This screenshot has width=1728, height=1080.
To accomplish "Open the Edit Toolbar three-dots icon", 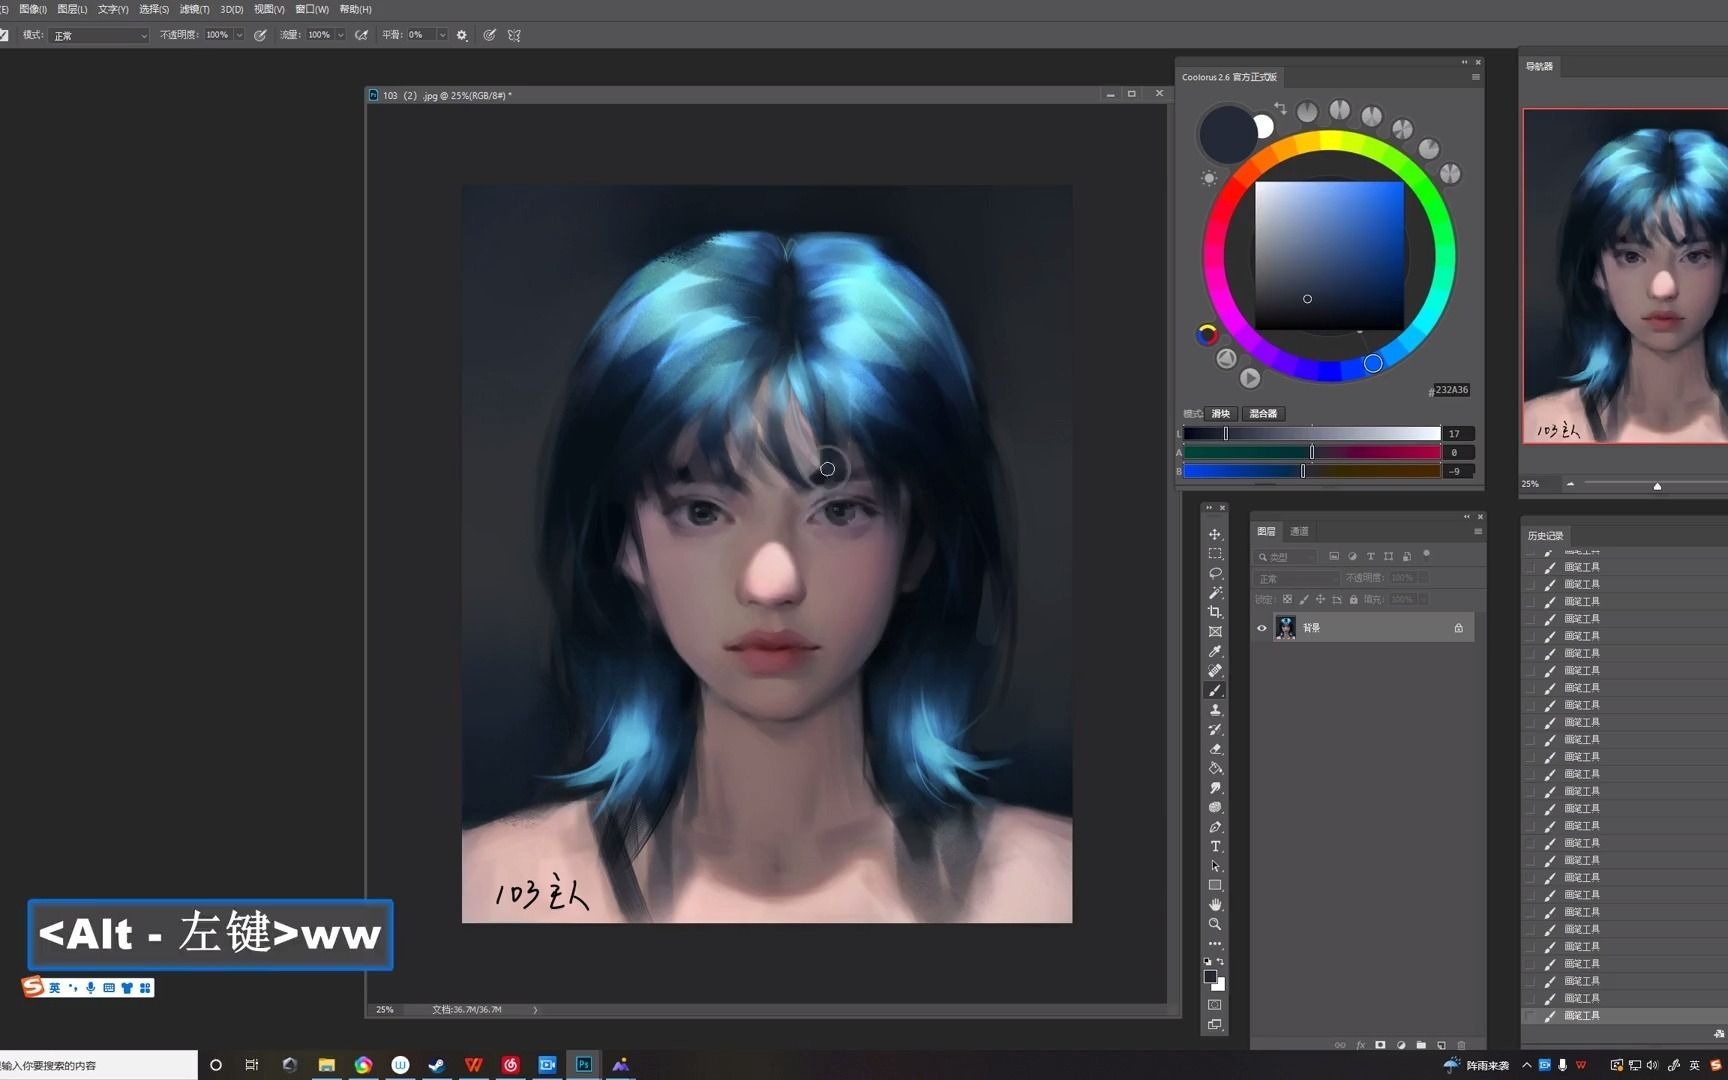I will coord(1215,944).
